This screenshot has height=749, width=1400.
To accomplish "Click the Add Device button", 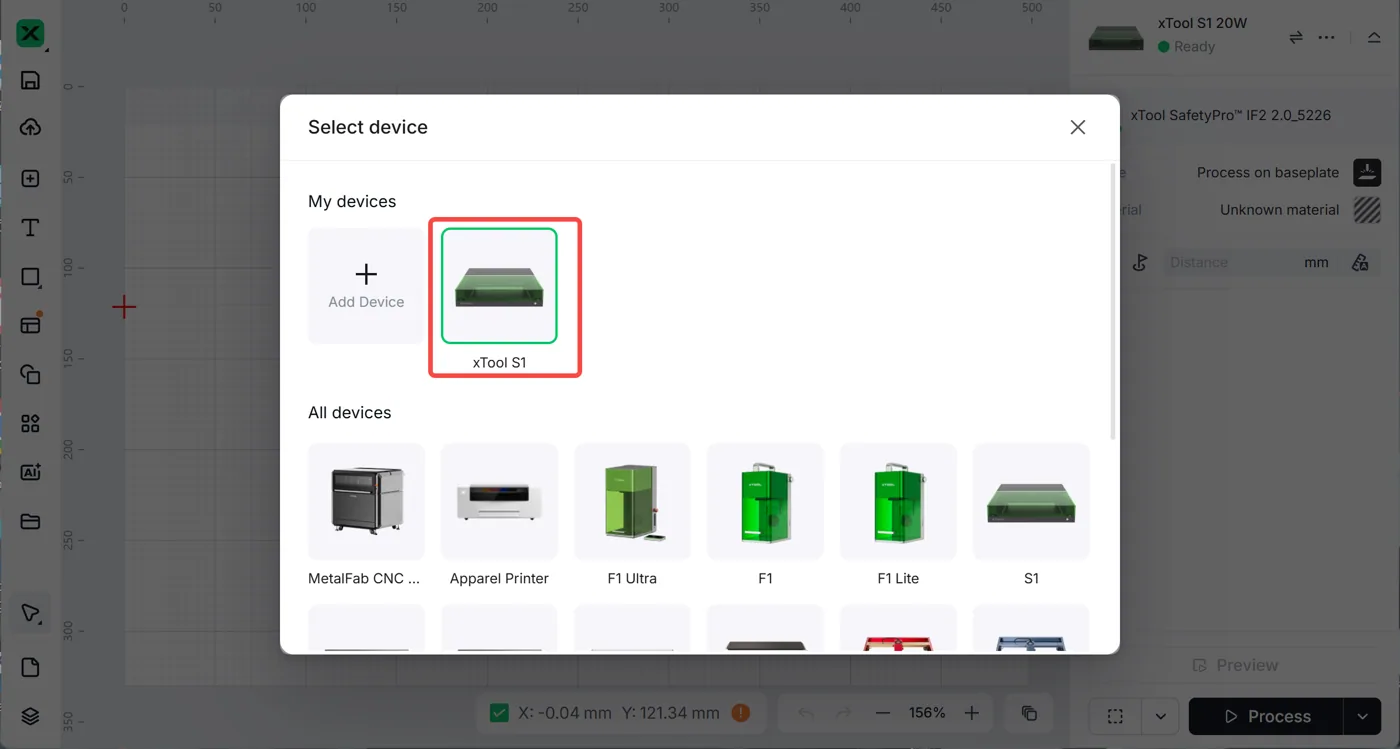I will [366, 286].
